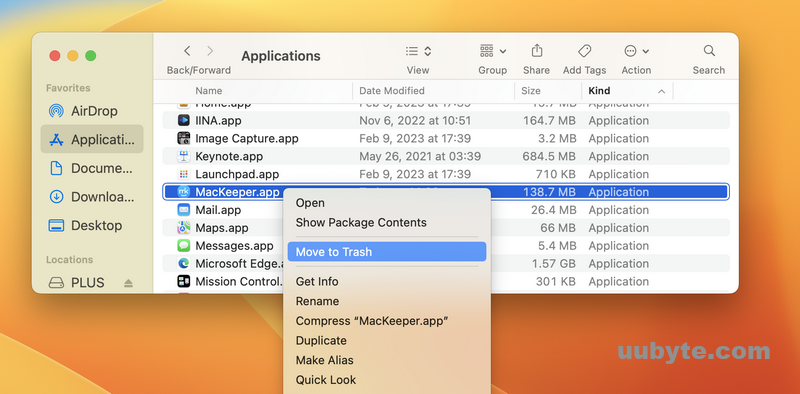Click the Mail.app icon
This screenshot has height=394, width=800.
point(184,210)
